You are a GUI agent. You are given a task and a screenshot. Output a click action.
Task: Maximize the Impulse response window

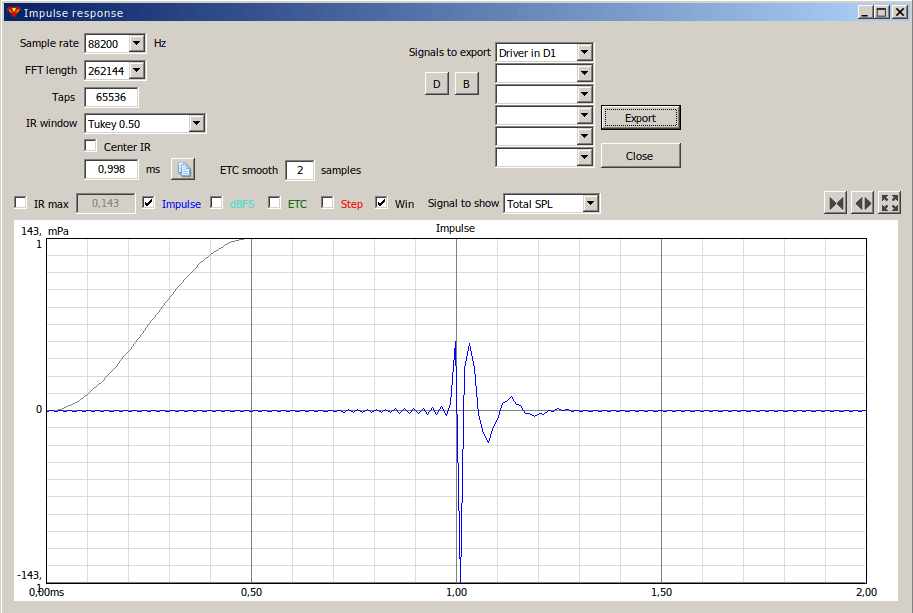882,12
